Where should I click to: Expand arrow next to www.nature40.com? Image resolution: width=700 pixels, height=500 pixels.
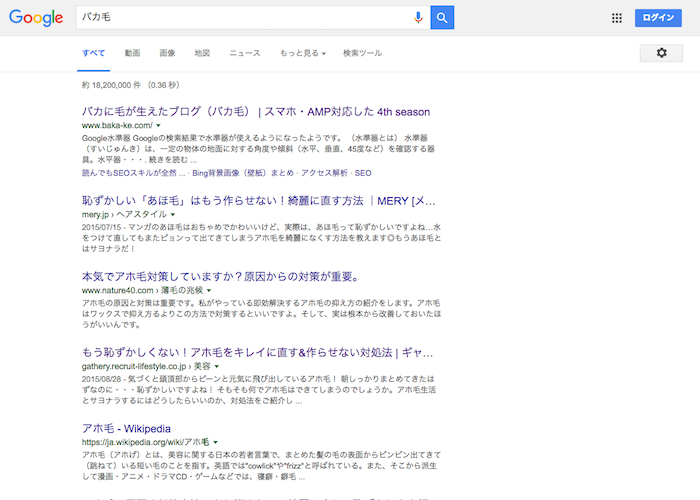click(208, 291)
